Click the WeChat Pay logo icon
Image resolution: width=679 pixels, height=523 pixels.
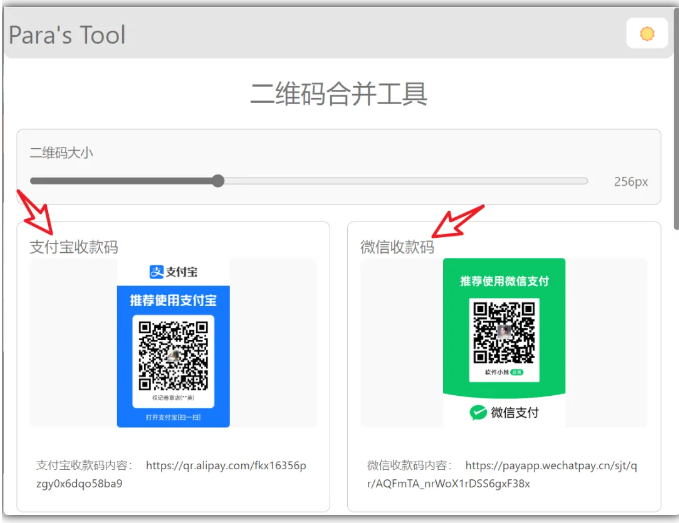click(478, 413)
